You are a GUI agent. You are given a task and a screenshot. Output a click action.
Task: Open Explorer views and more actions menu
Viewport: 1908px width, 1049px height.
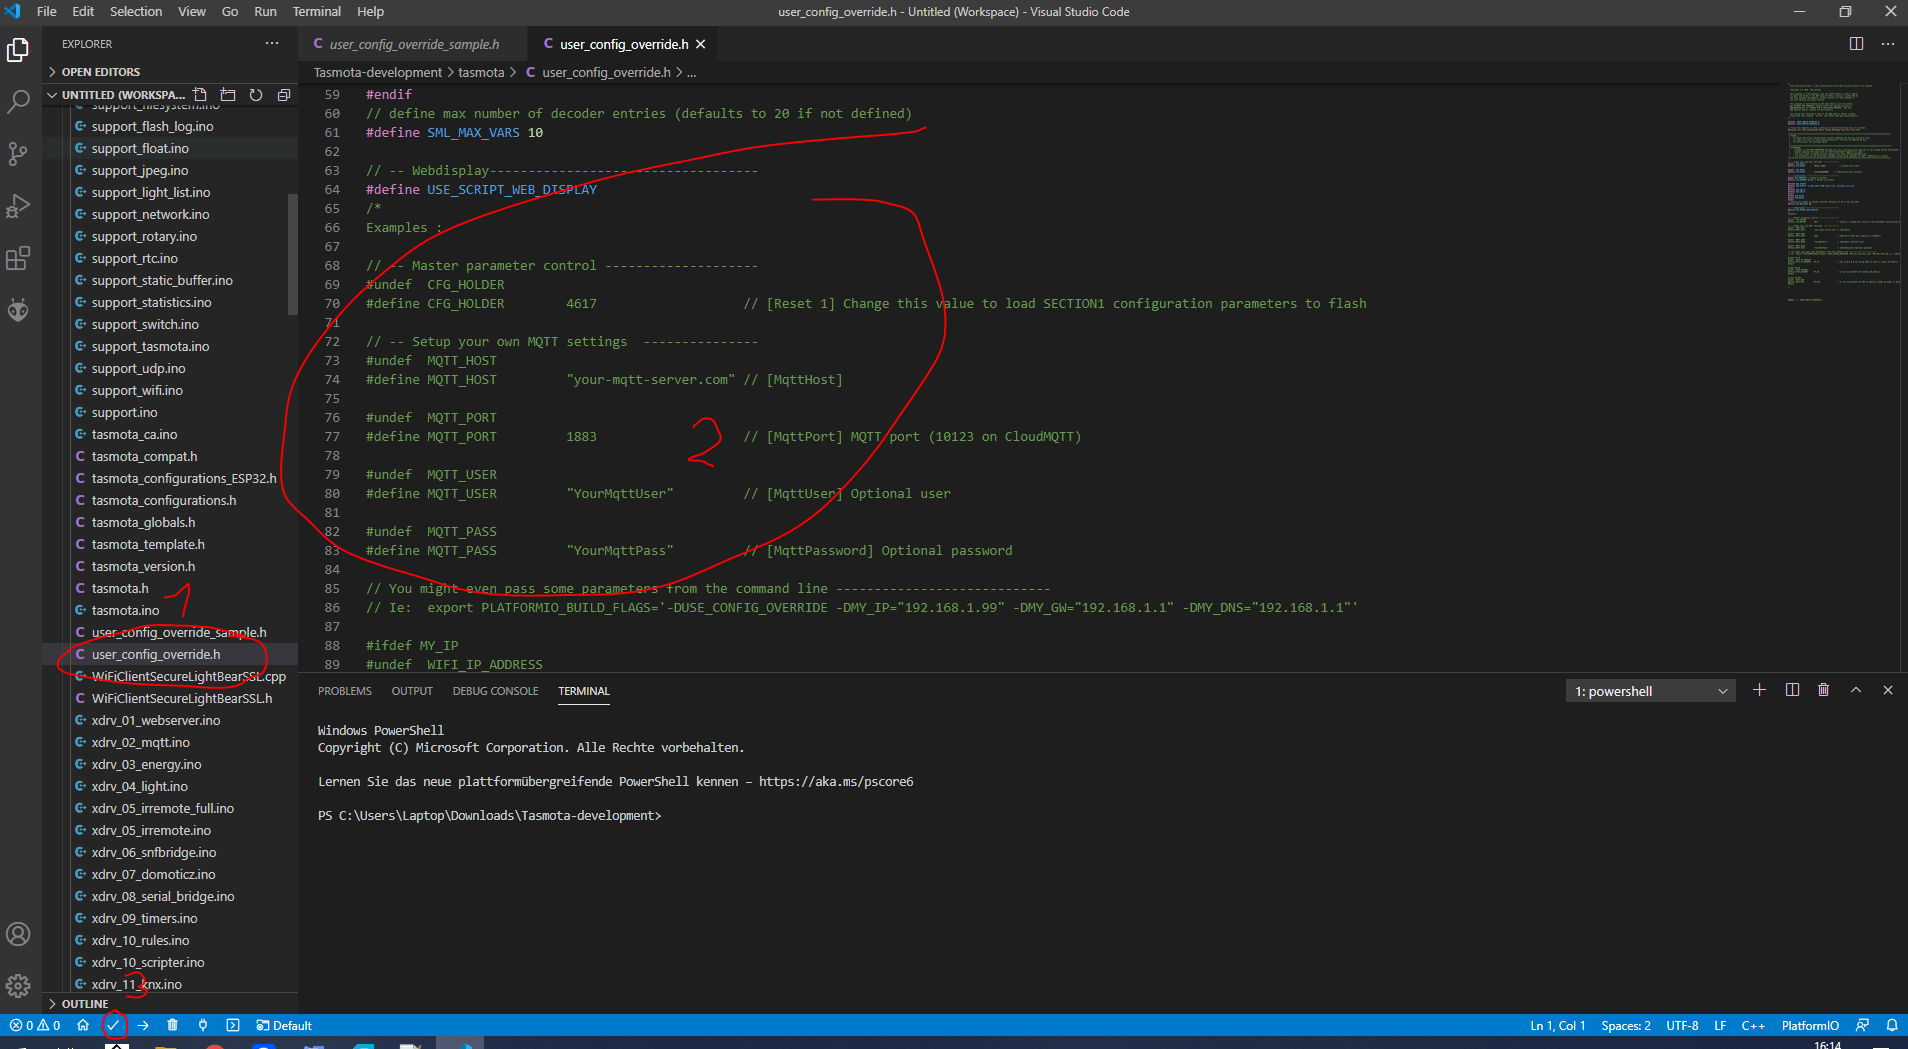pos(272,44)
